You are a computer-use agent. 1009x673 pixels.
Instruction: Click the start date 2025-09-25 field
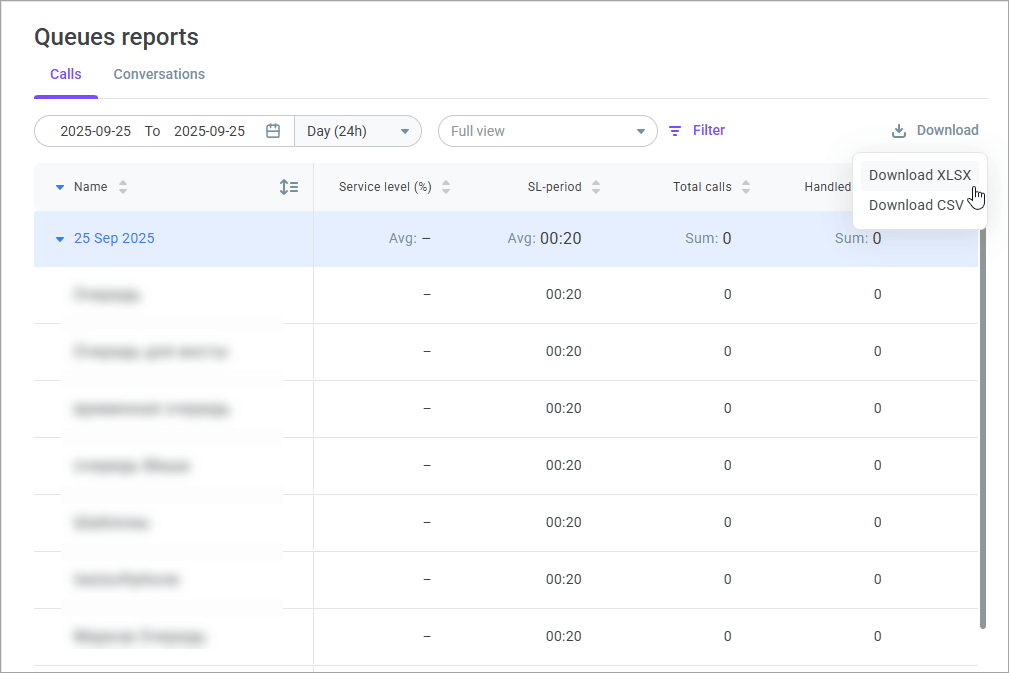tap(95, 131)
